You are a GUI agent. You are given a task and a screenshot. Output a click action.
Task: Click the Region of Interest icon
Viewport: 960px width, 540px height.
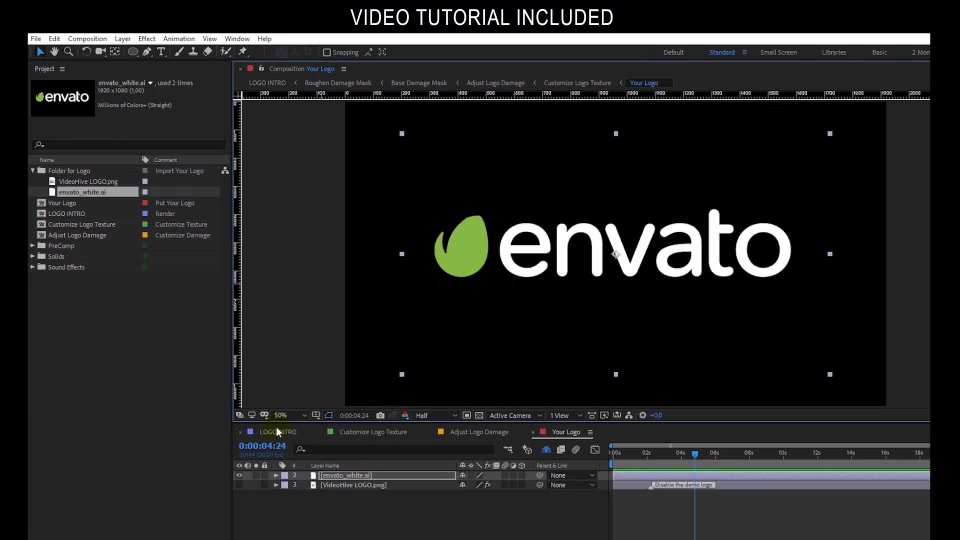467,415
